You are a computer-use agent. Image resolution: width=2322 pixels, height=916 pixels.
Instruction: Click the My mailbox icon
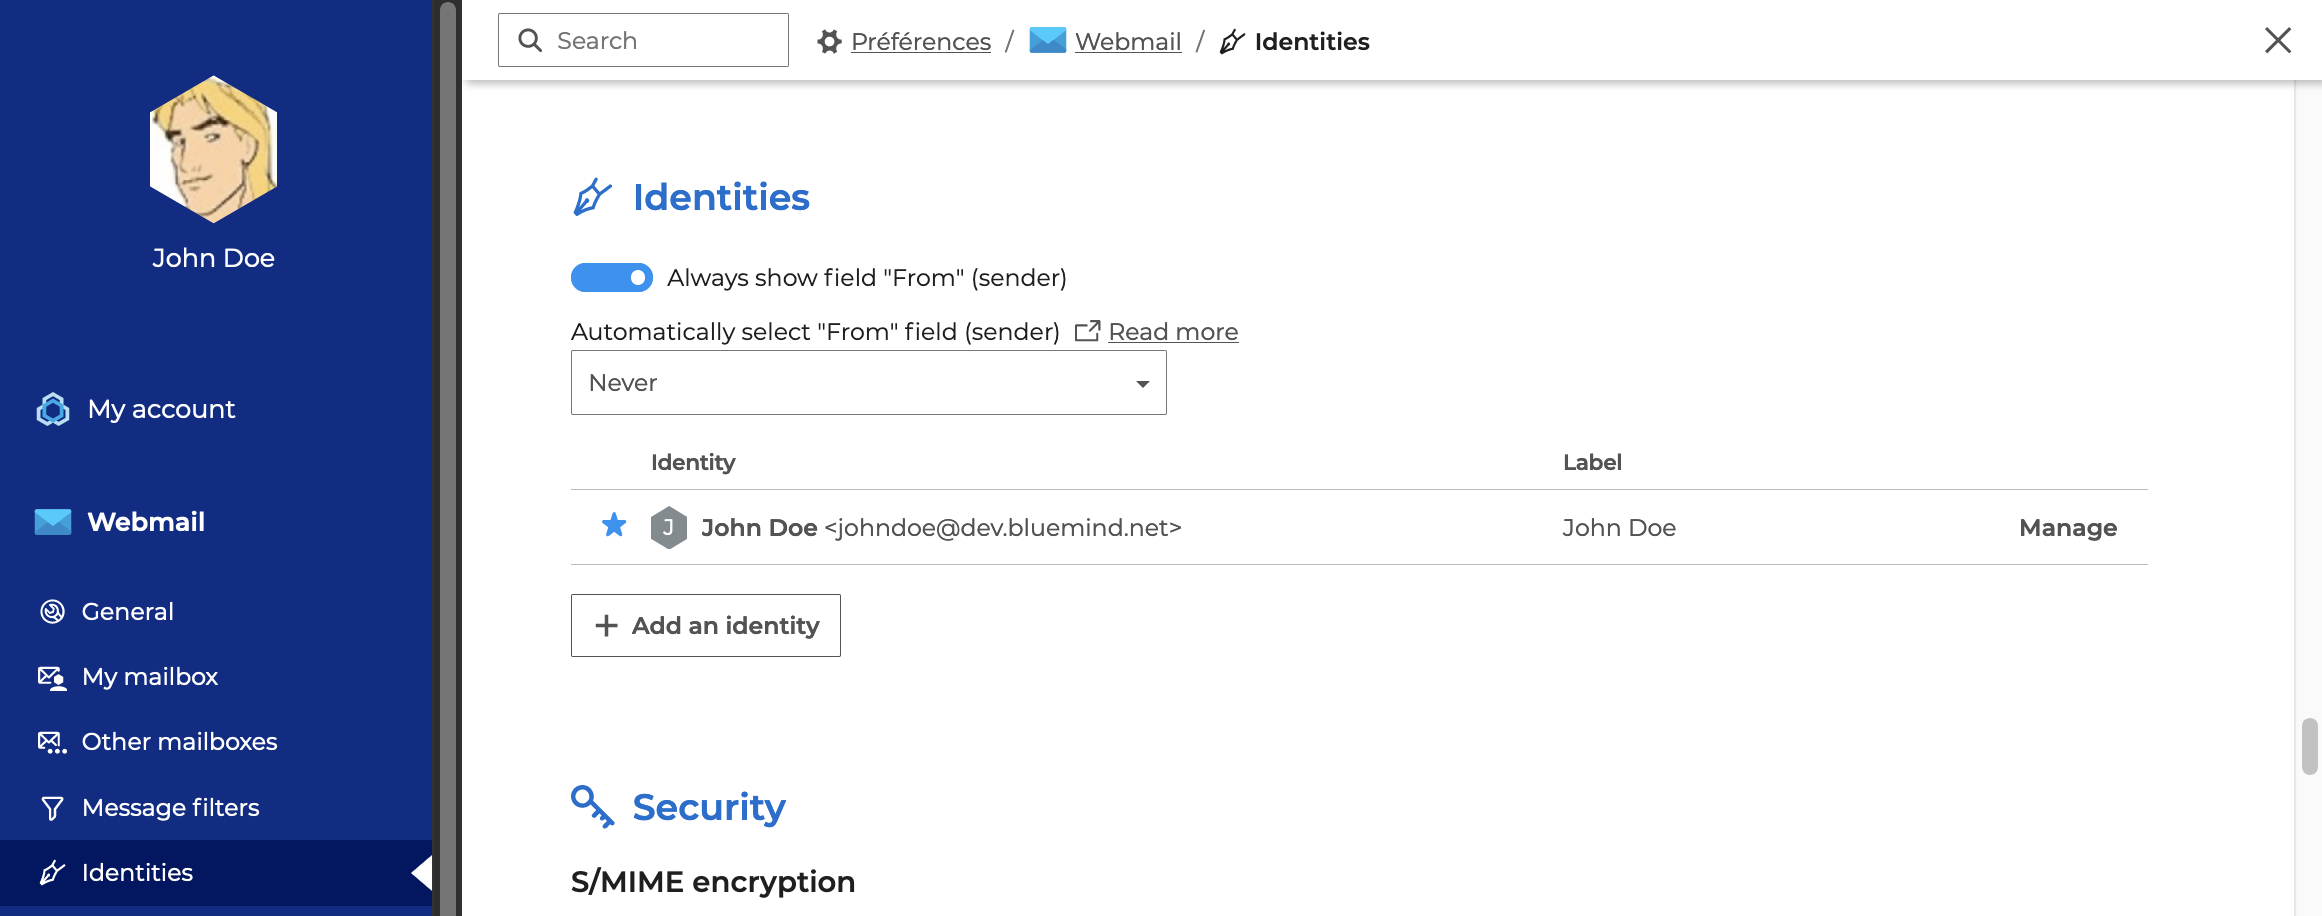point(52,678)
